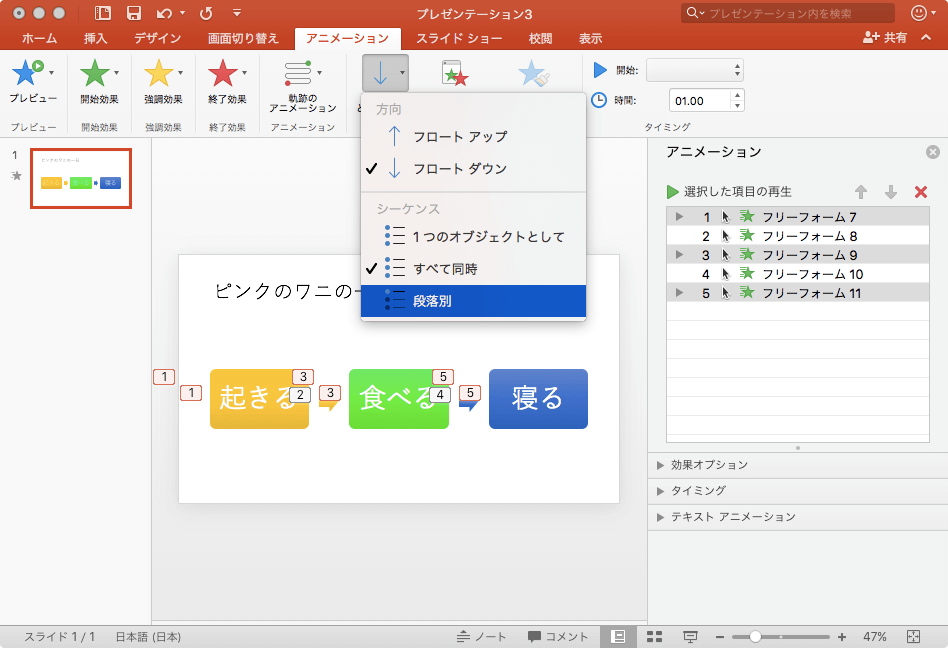Delete animation with the red X
Image resolution: width=948 pixels, height=648 pixels.
coord(921,192)
